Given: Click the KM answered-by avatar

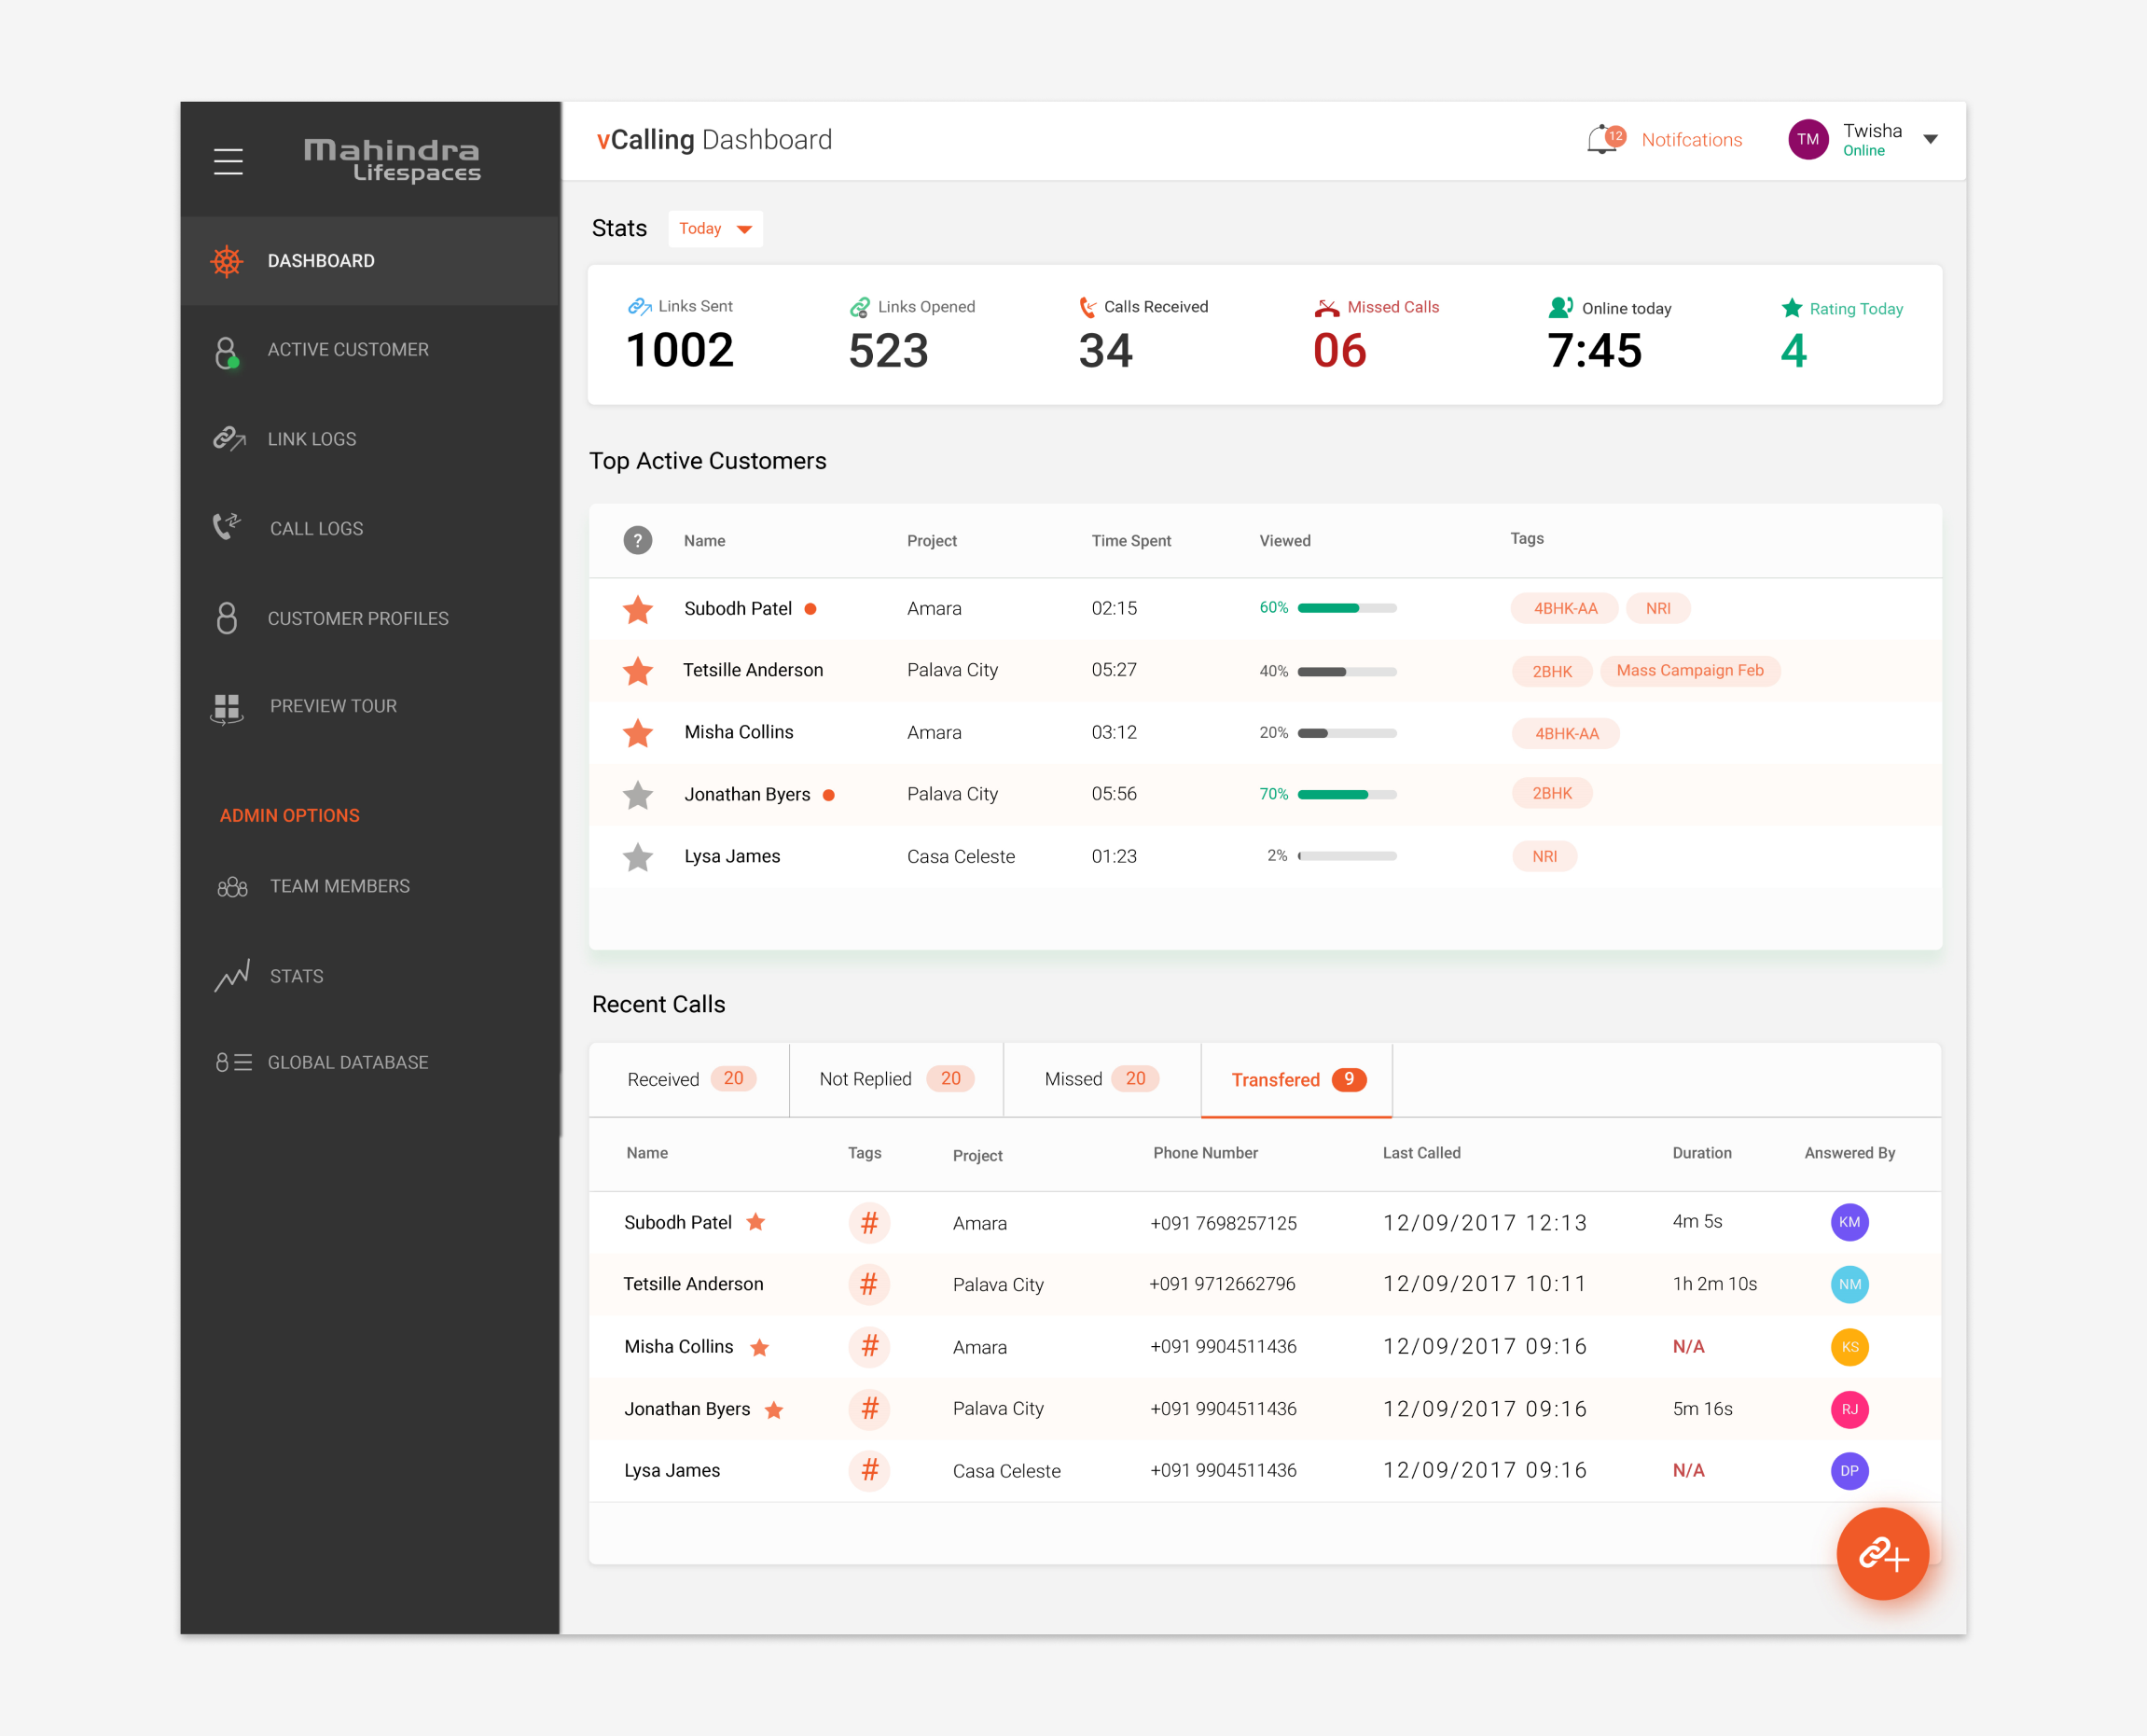Looking at the screenshot, I should (x=1849, y=1222).
